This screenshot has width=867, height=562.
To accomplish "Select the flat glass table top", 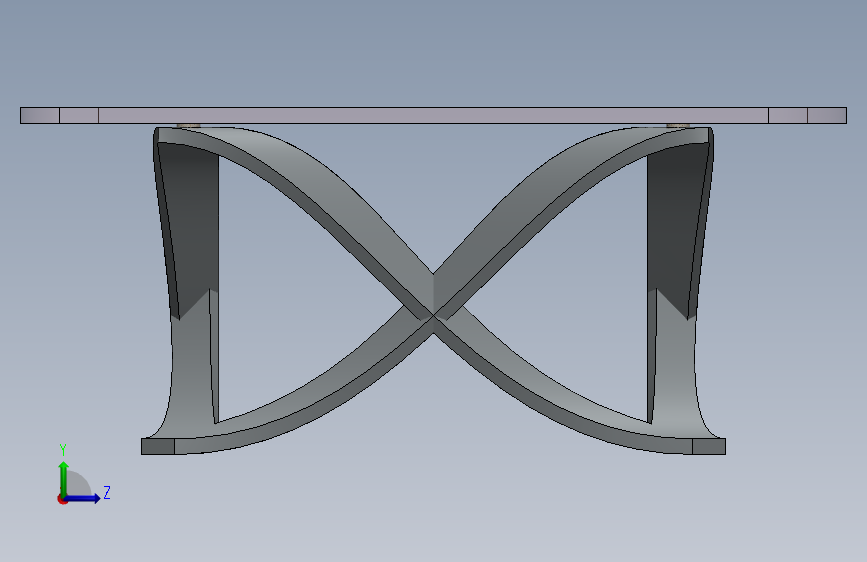I will (x=434, y=116).
